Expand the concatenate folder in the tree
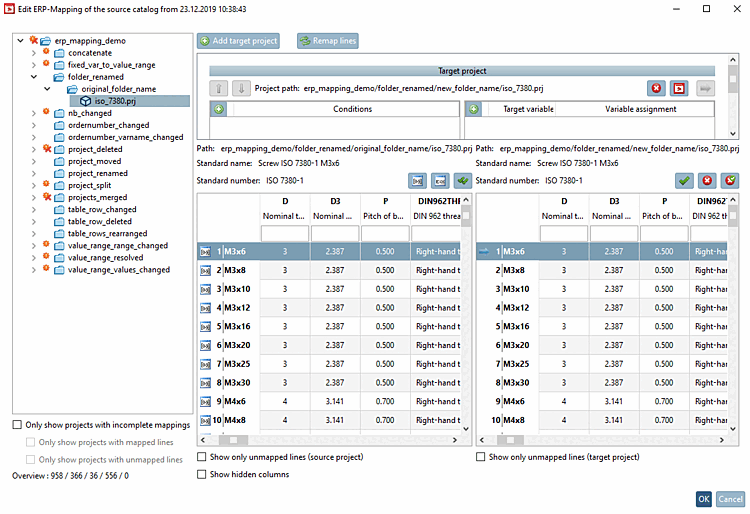The width and height of the screenshot is (750, 514). pyautogui.click(x=34, y=53)
